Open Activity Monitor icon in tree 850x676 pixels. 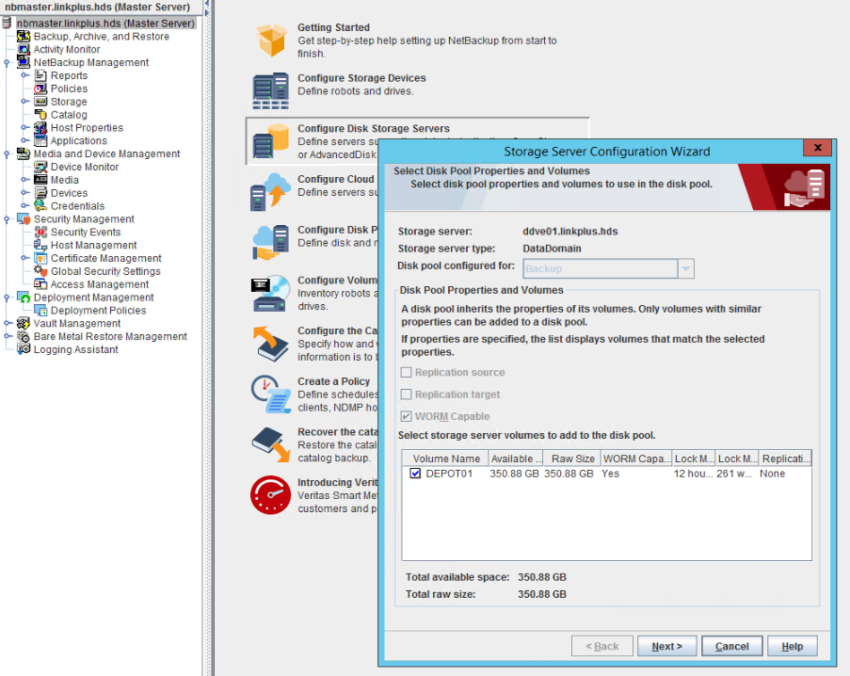(x=23, y=49)
